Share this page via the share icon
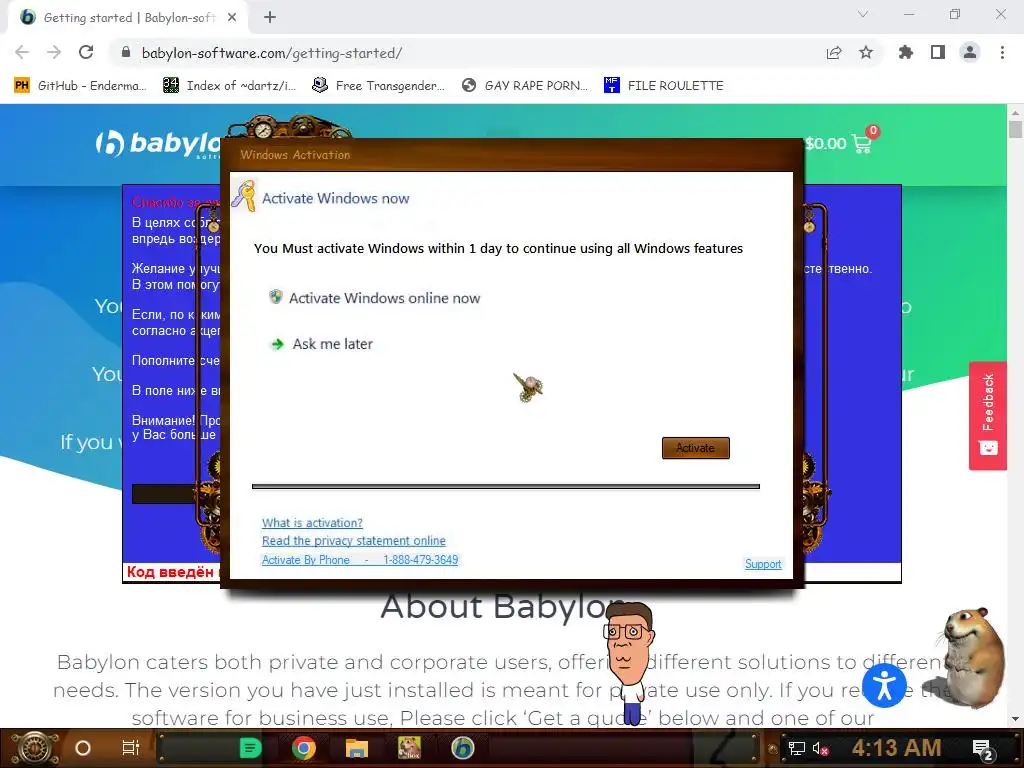The height and width of the screenshot is (768, 1024). (x=834, y=52)
